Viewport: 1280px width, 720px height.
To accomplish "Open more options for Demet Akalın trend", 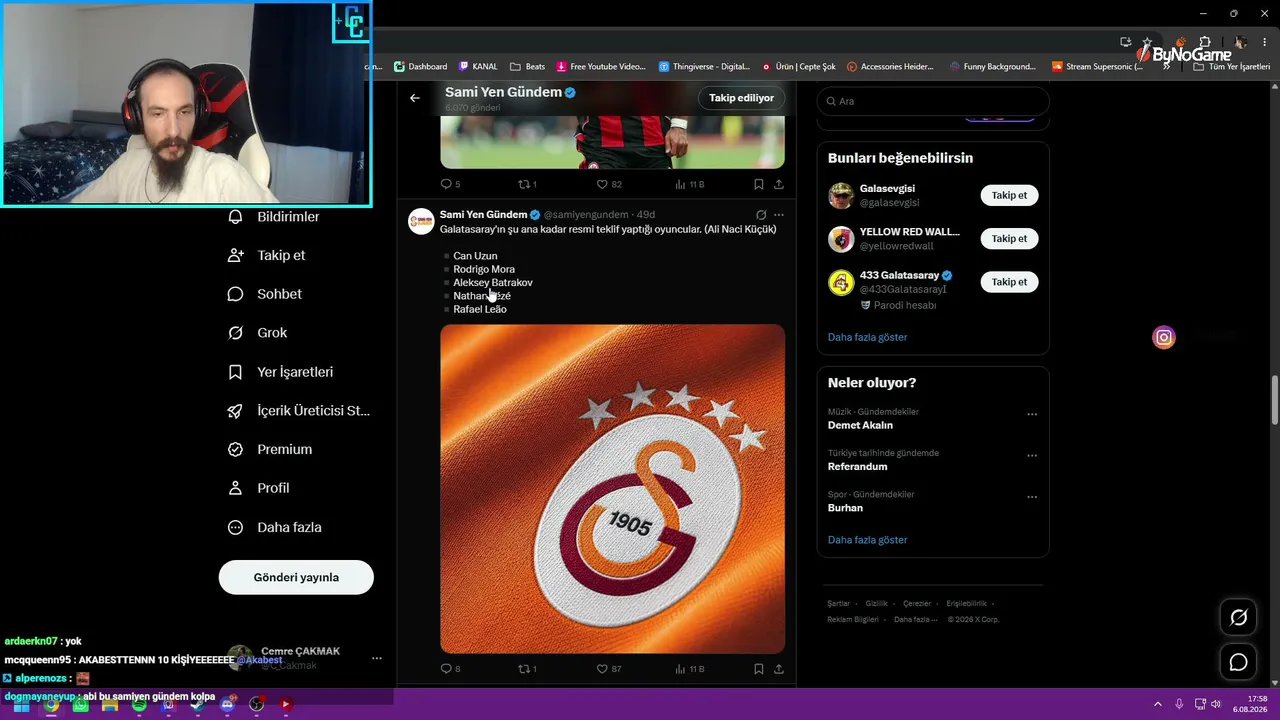I will pyautogui.click(x=1032, y=414).
